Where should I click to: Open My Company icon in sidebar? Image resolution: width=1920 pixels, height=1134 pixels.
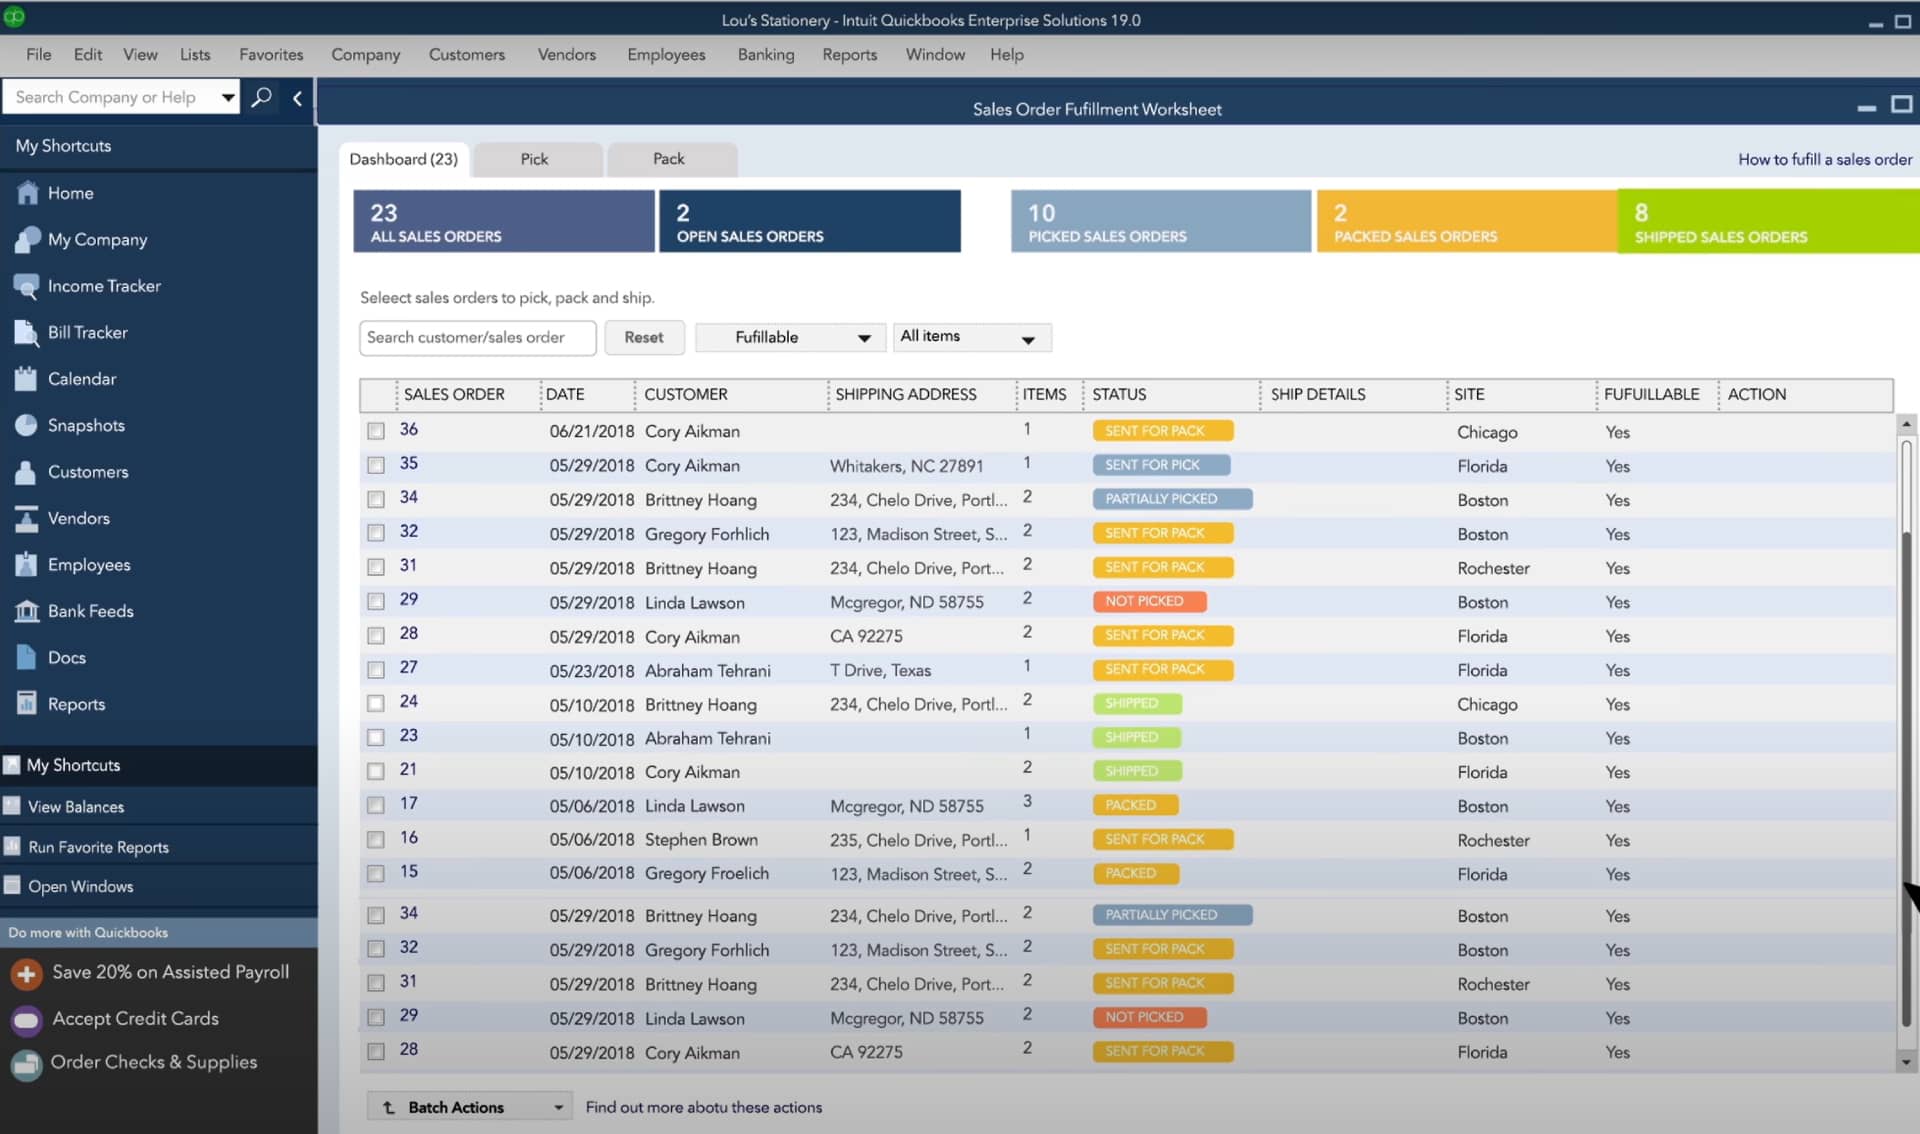coord(27,239)
